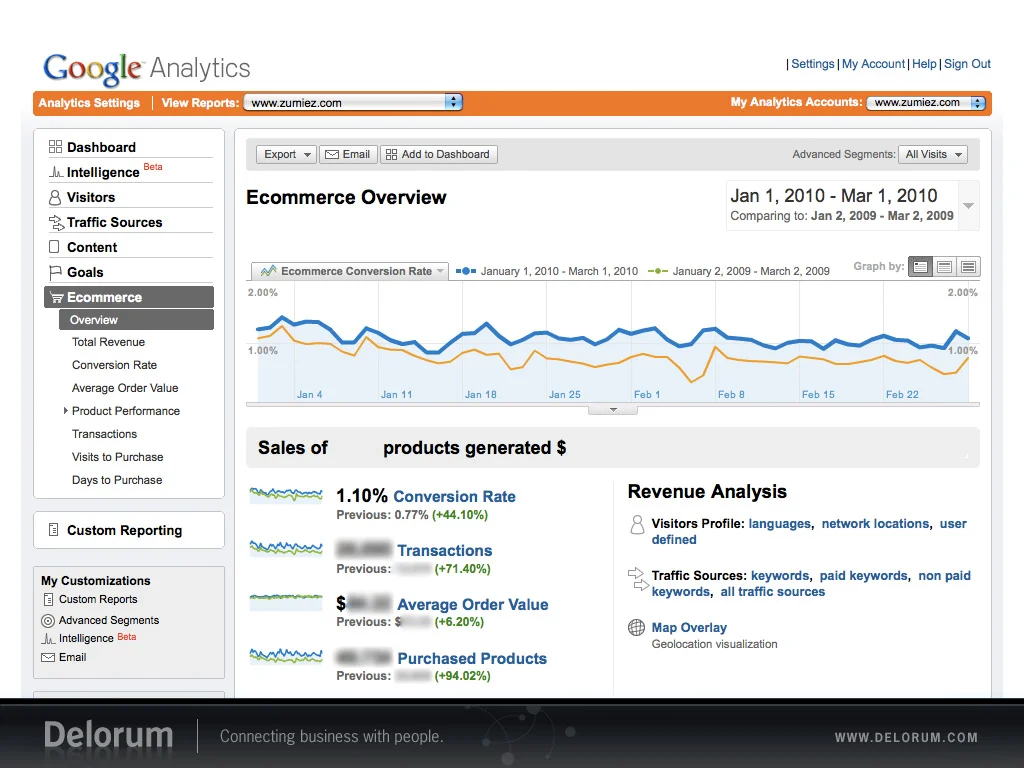Click the Goals flag icon in sidebar

(x=55, y=272)
